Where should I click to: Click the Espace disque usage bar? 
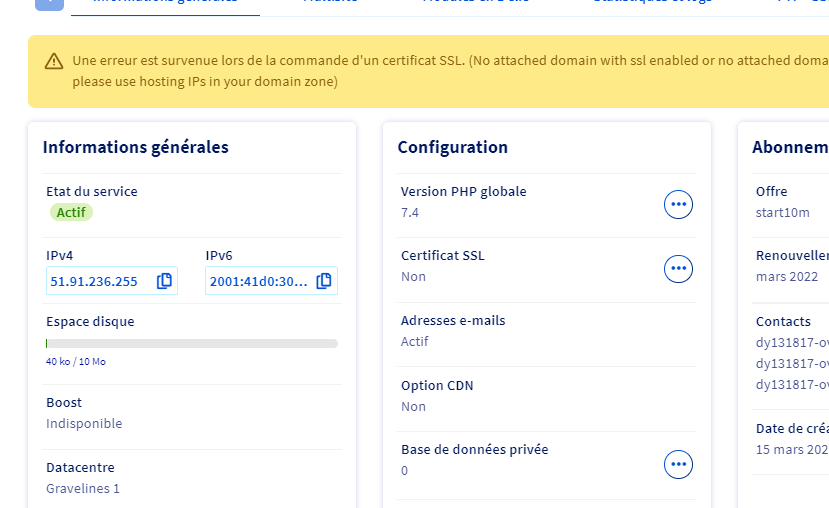tap(192, 343)
